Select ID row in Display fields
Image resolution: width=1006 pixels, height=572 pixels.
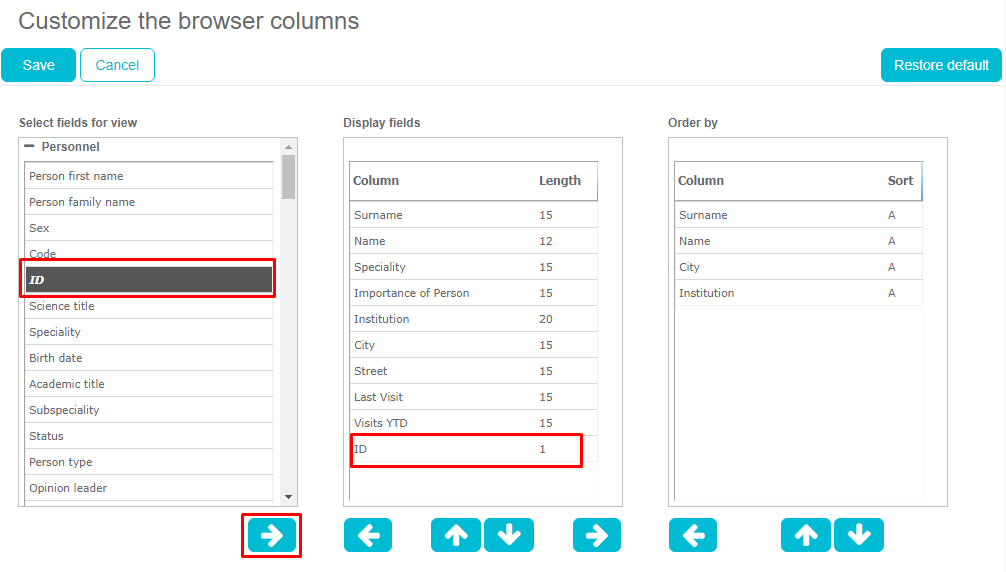[x=465, y=449]
